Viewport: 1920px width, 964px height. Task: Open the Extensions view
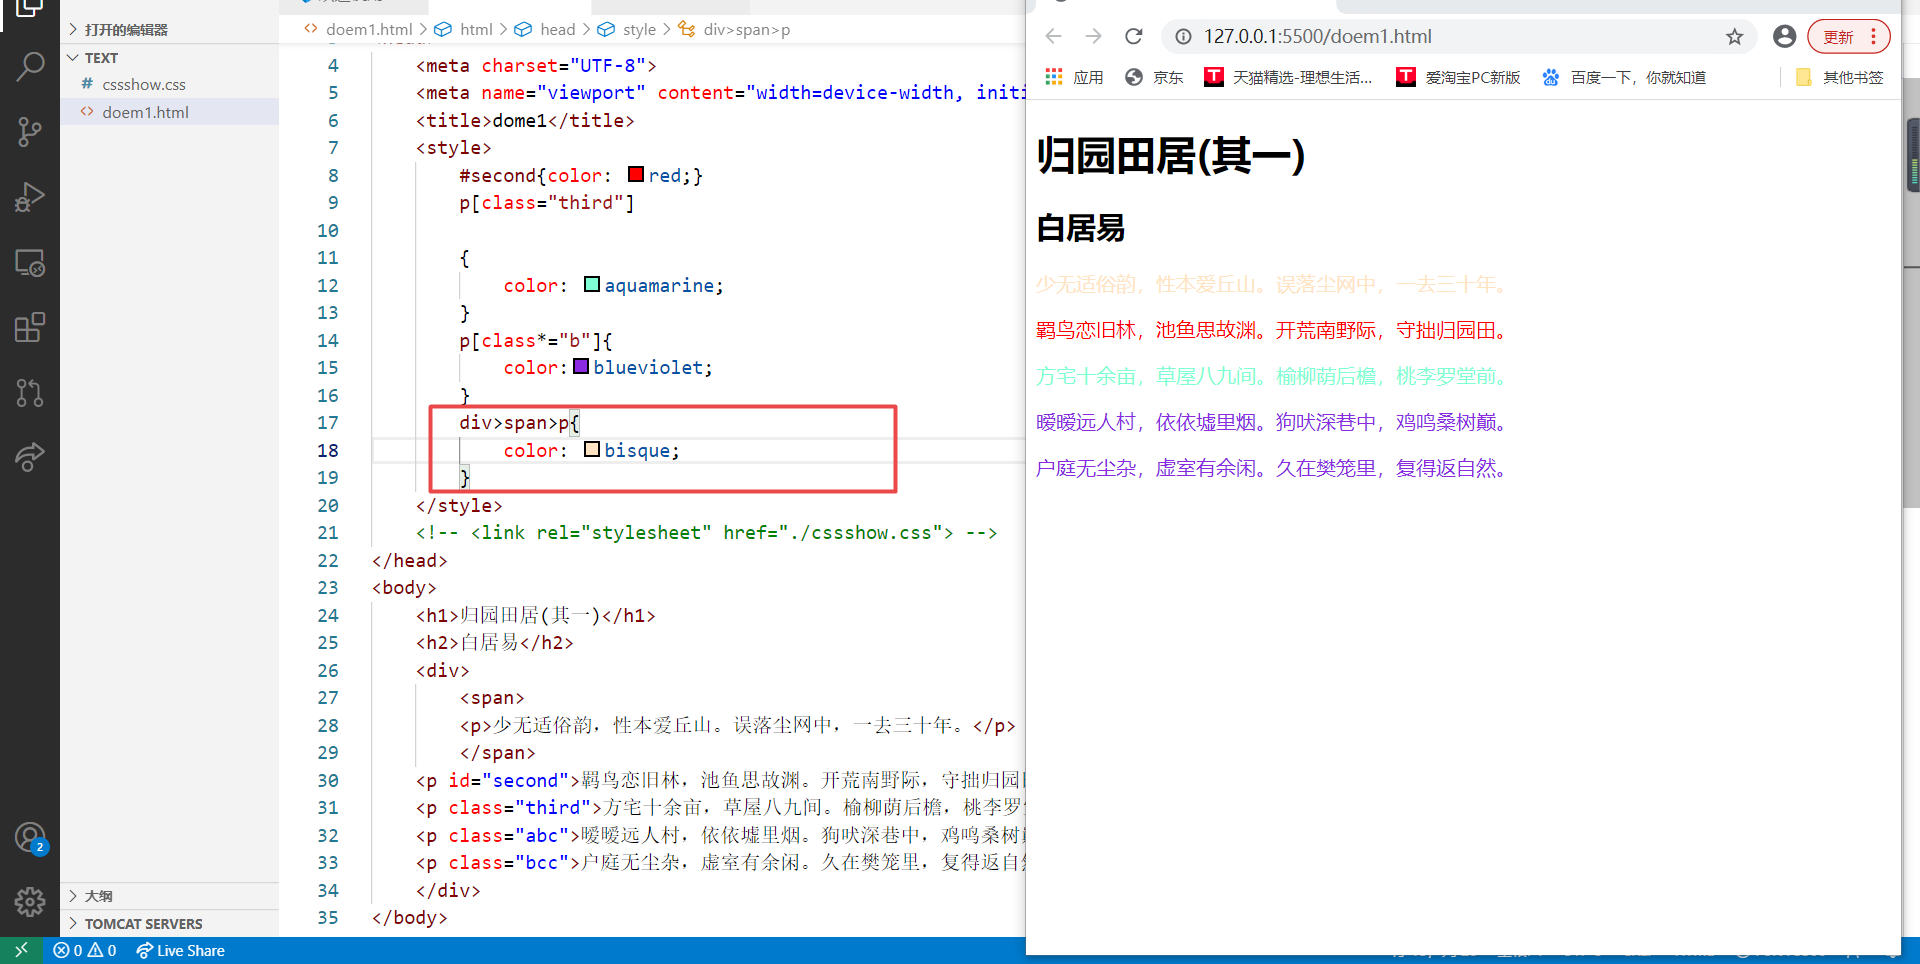pyautogui.click(x=30, y=327)
